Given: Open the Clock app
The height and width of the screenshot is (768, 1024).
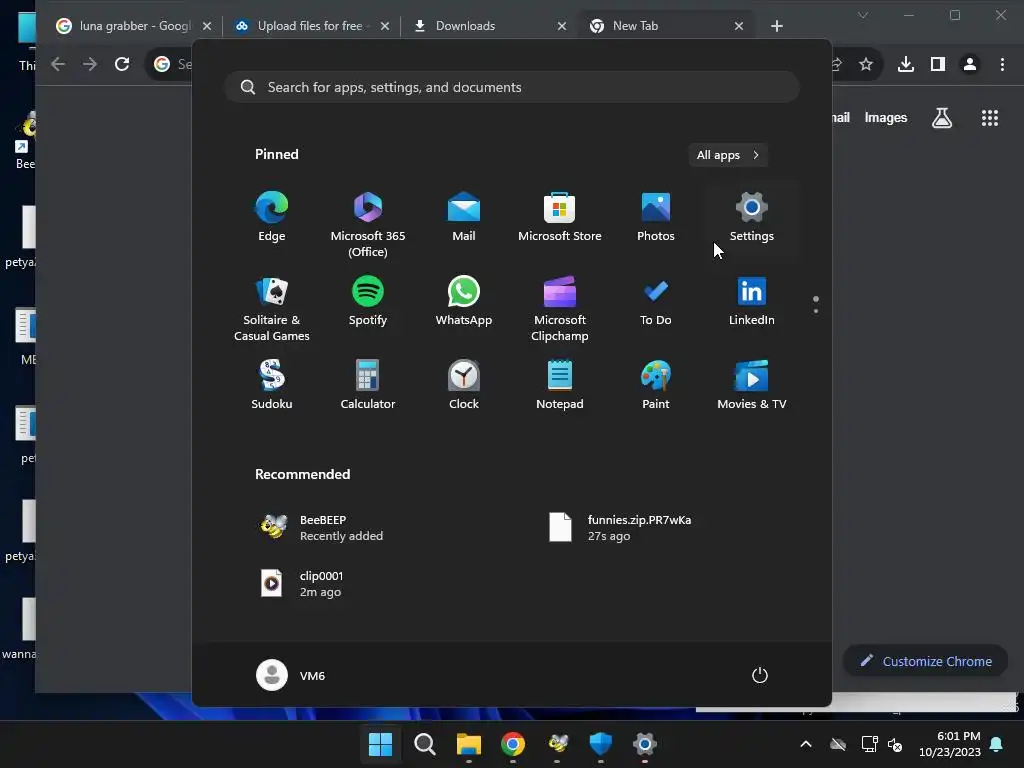Looking at the screenshot, I should coord(464,385).
